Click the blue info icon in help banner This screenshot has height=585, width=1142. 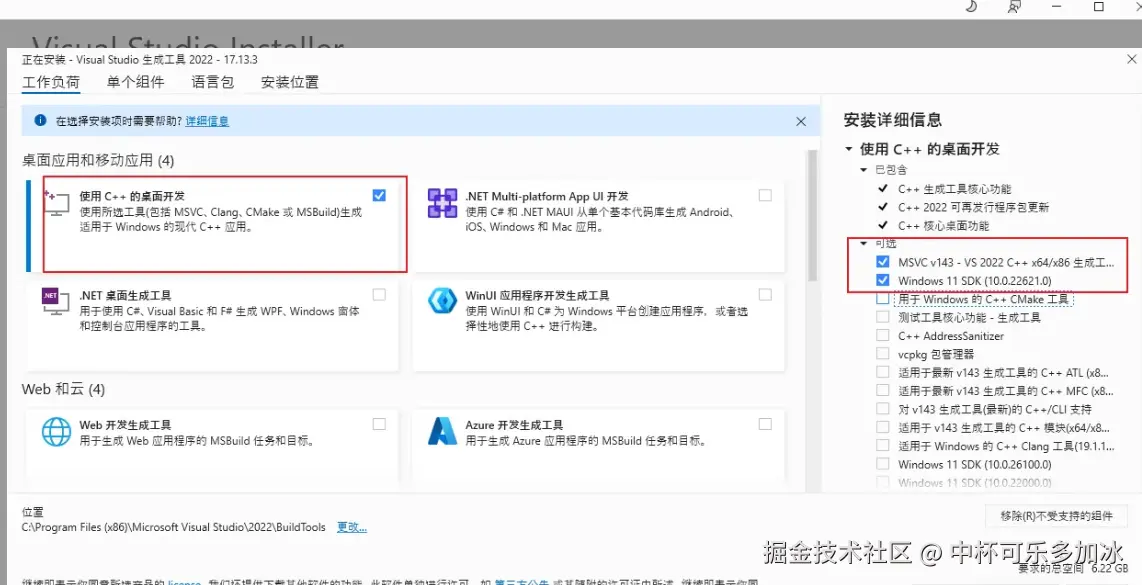(40, 121)
